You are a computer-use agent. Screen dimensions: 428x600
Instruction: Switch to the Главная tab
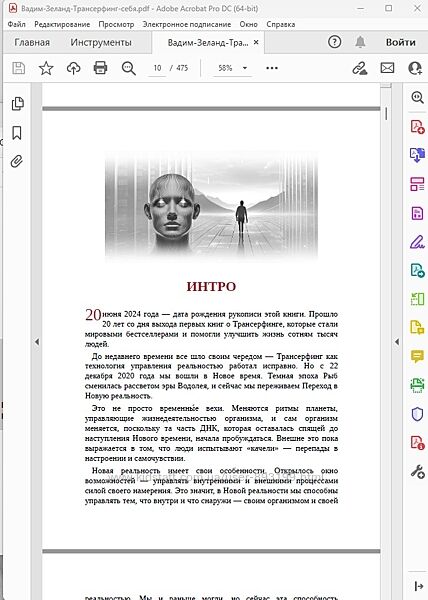coord(32,42)
